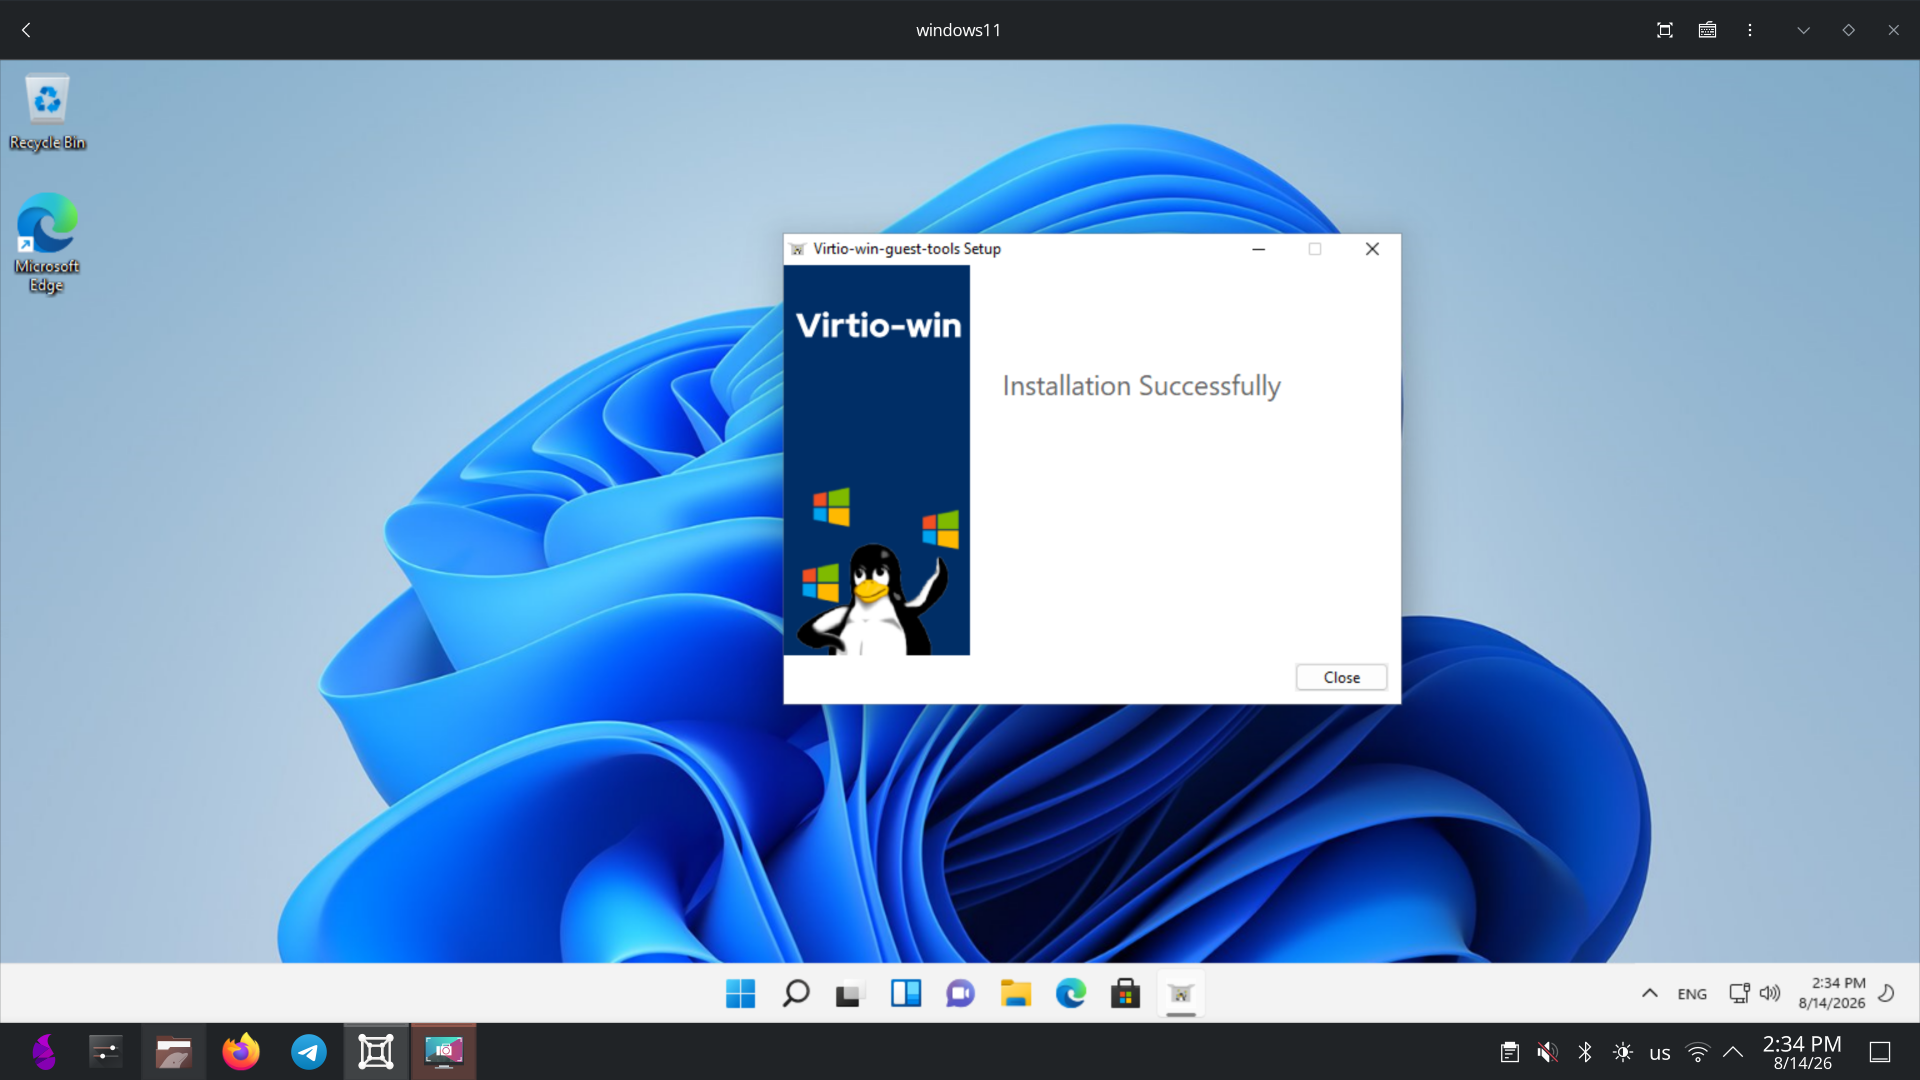Click the viewer's down chevron button
Viewport: 1920px width, 1080px height.
(x=1804, y=30)
